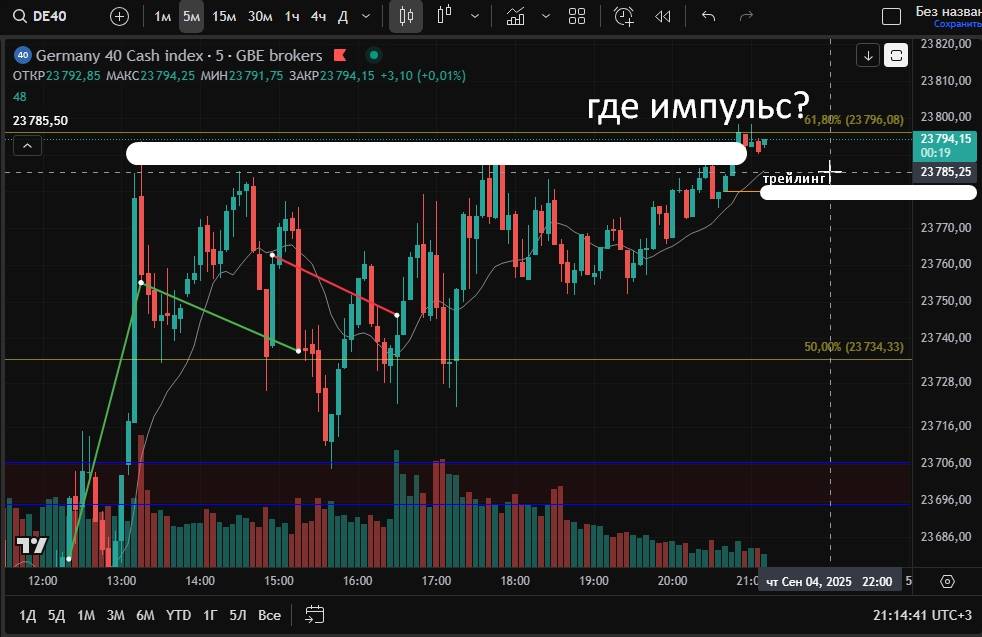Viewport: 982px width, 637px height.
Task: Click the add symbol plus icon
Action: coord(119,16)
